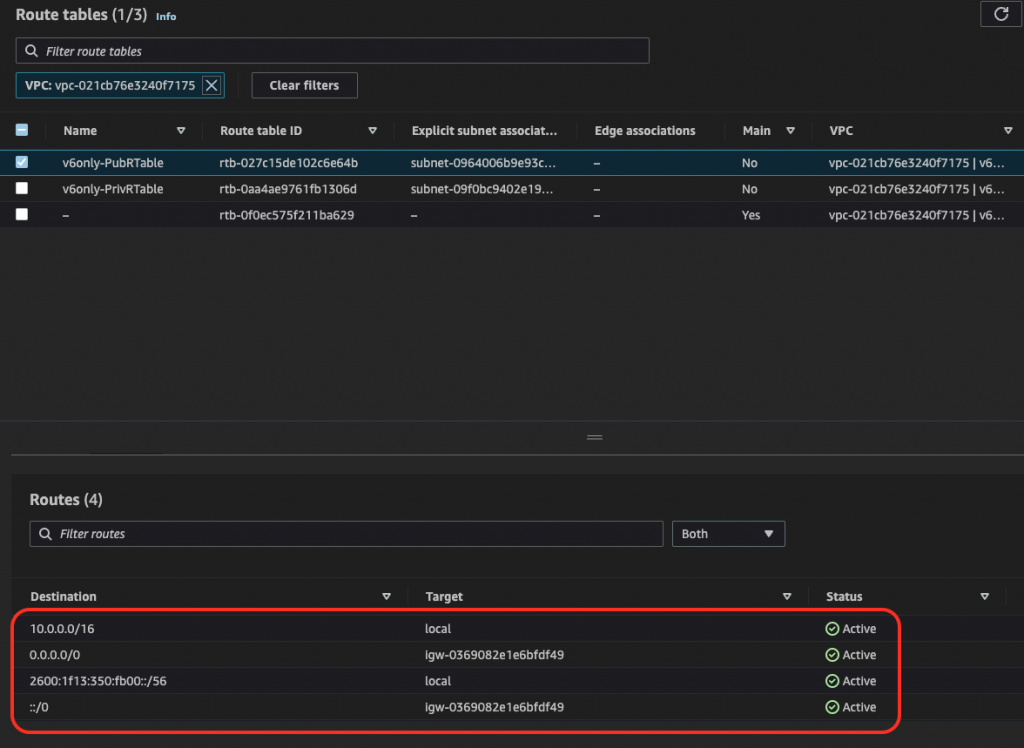Click the refresh route tables icon
This screenshot has height=748, width=1024.
[1001, 14]
